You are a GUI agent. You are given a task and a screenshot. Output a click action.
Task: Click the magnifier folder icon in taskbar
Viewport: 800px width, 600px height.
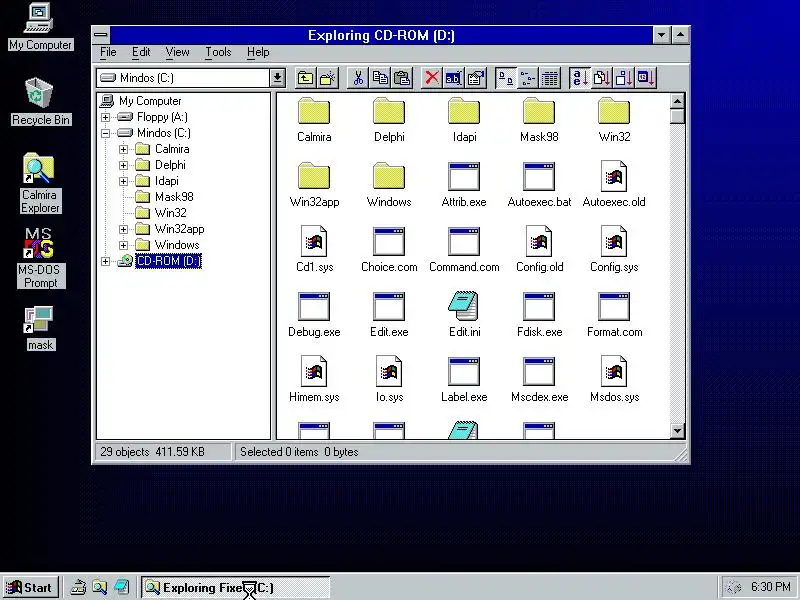pyautogui.click(x=99, y=587)
